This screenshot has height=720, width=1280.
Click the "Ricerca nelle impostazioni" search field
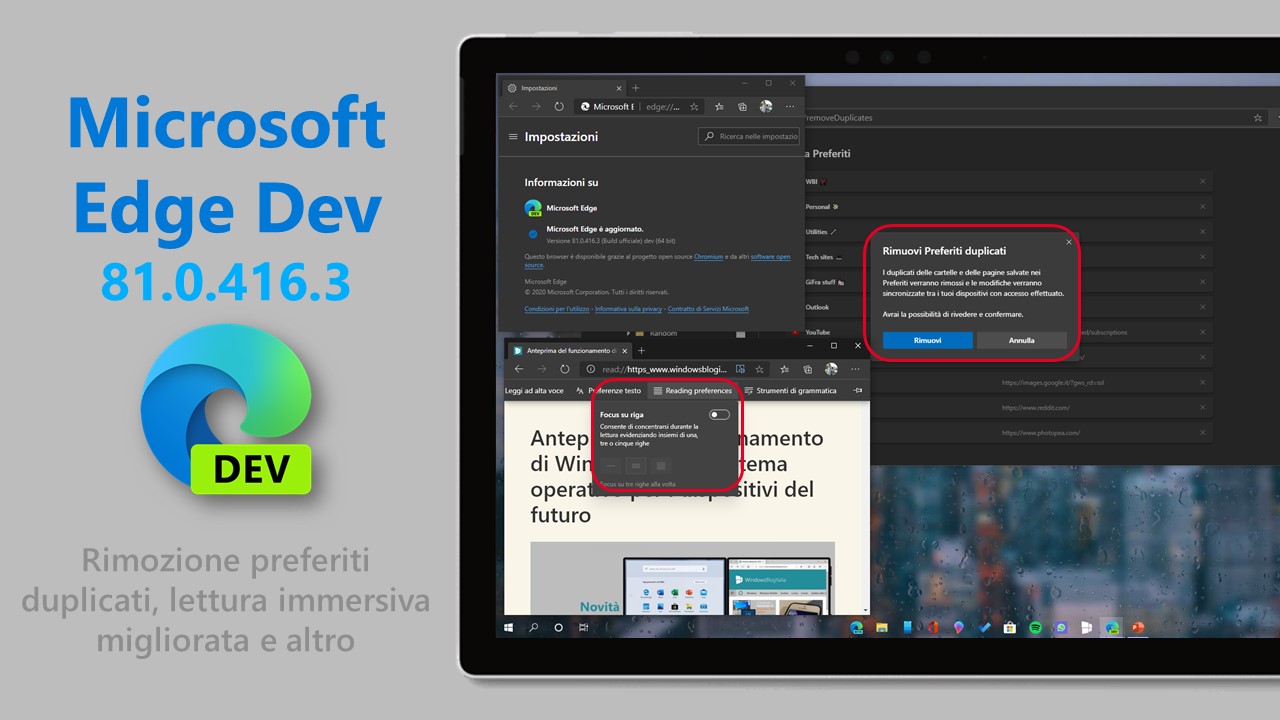tap(748, 136)
